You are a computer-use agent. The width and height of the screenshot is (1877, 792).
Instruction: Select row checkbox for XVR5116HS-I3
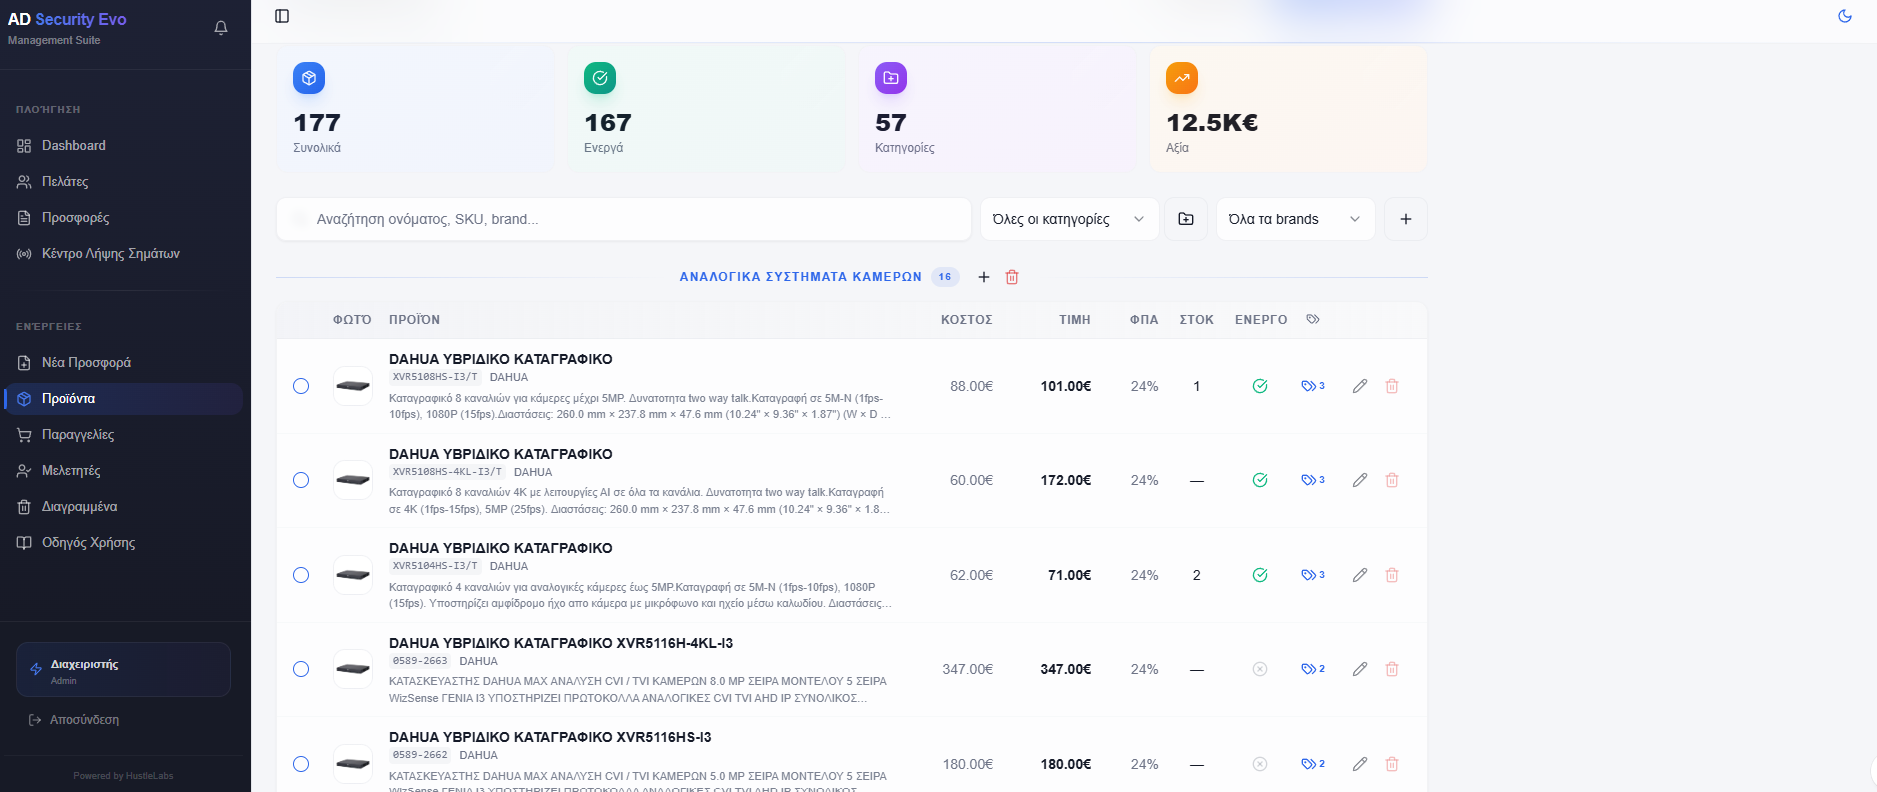click(x=301, y=764)
